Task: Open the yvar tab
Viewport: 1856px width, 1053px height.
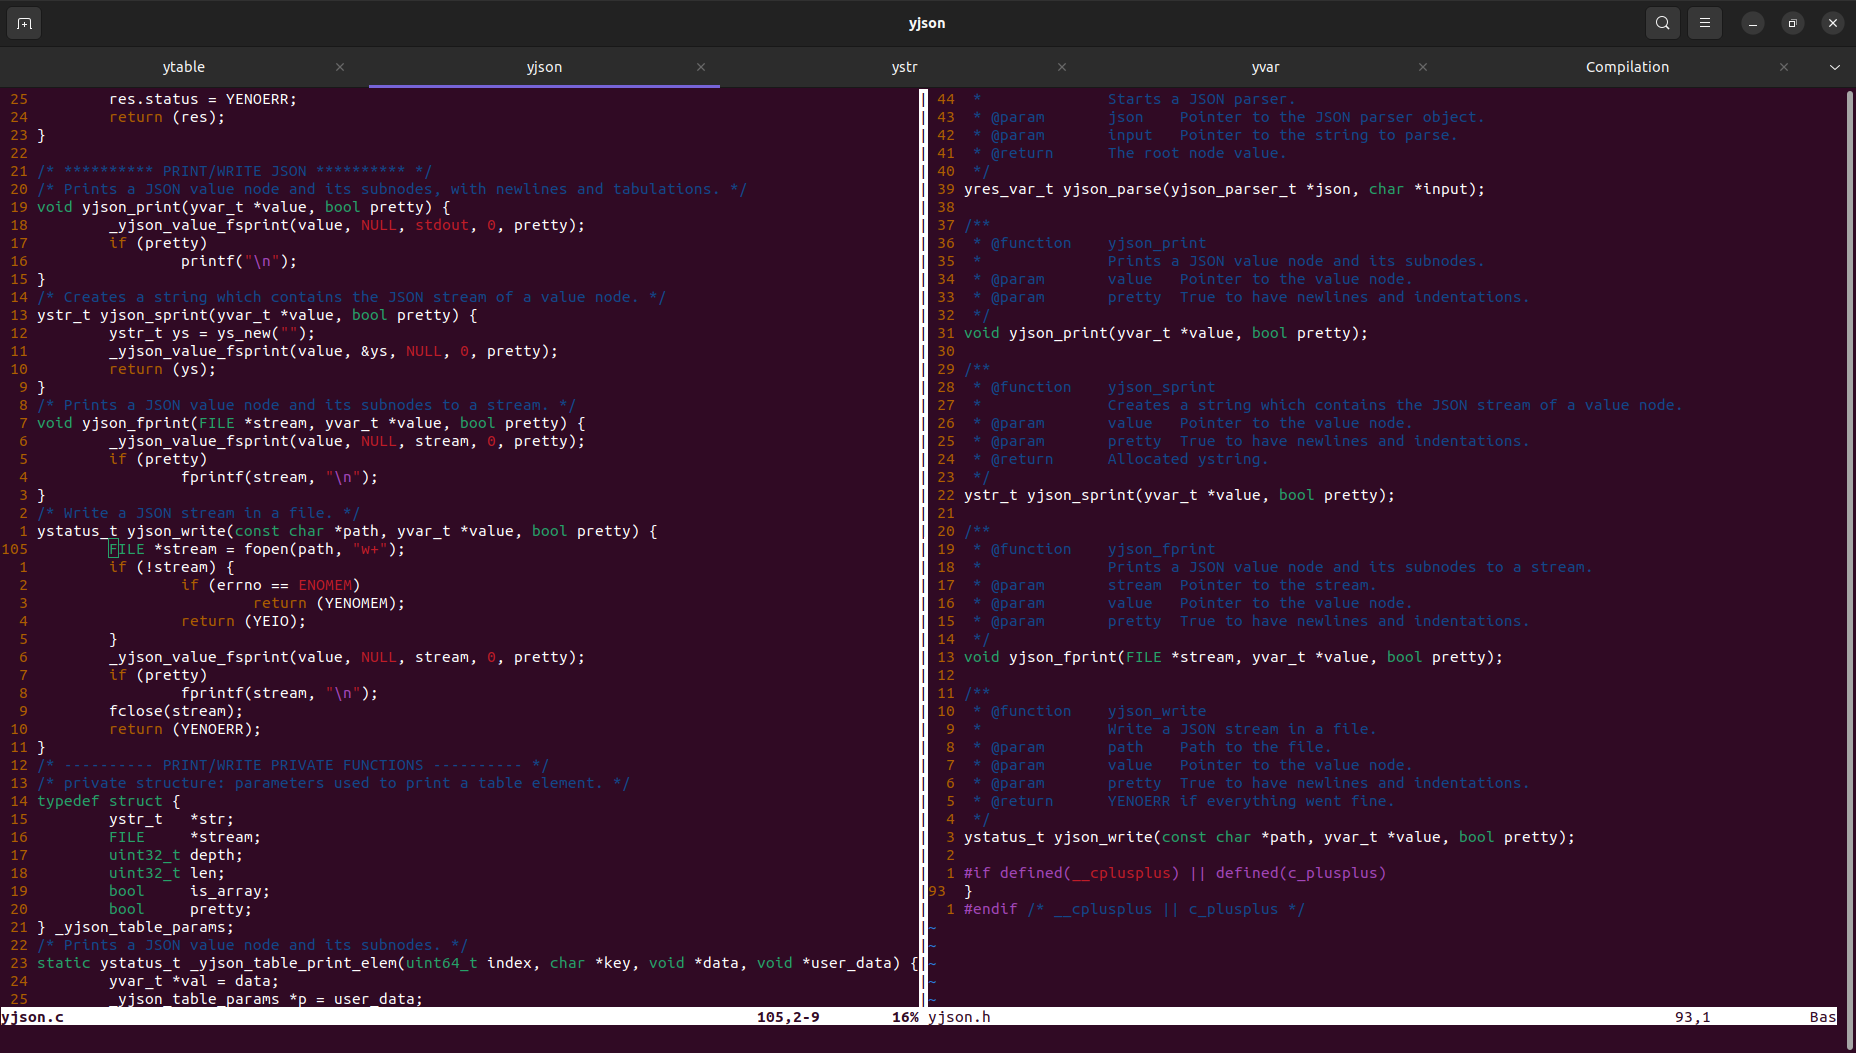Action: tap(1266, 67)
